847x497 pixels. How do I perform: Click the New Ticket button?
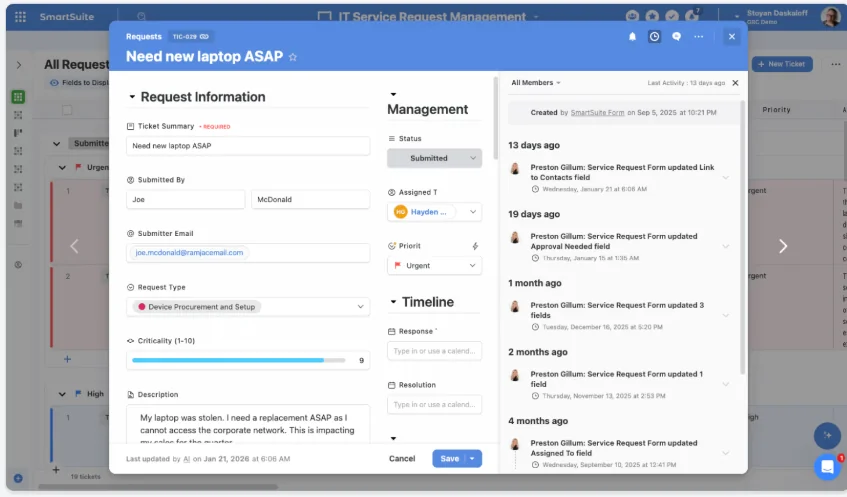(782, 64)
